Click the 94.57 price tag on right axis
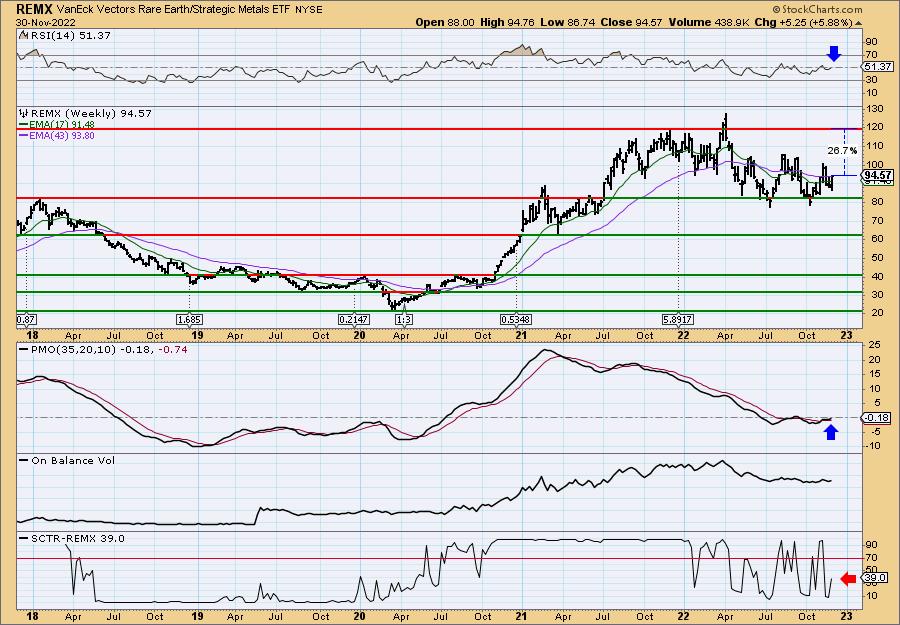 tap(878, 175)
